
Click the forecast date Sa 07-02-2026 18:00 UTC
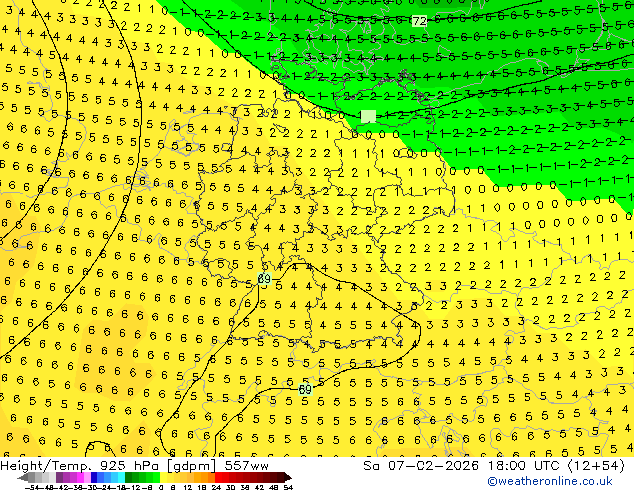tap(463, 466)
